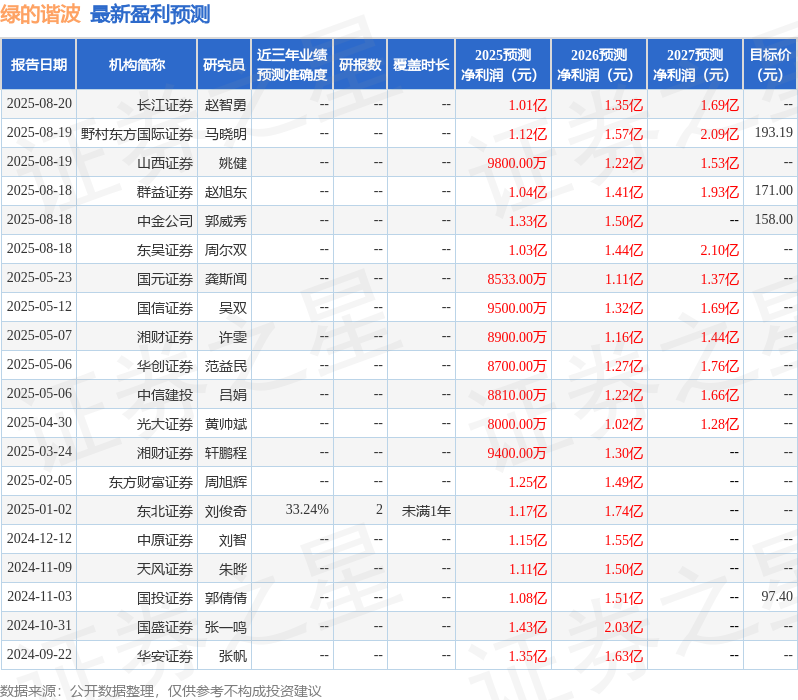Click researcher 郭威秀
Screen dimensions: 798x700
225,221
